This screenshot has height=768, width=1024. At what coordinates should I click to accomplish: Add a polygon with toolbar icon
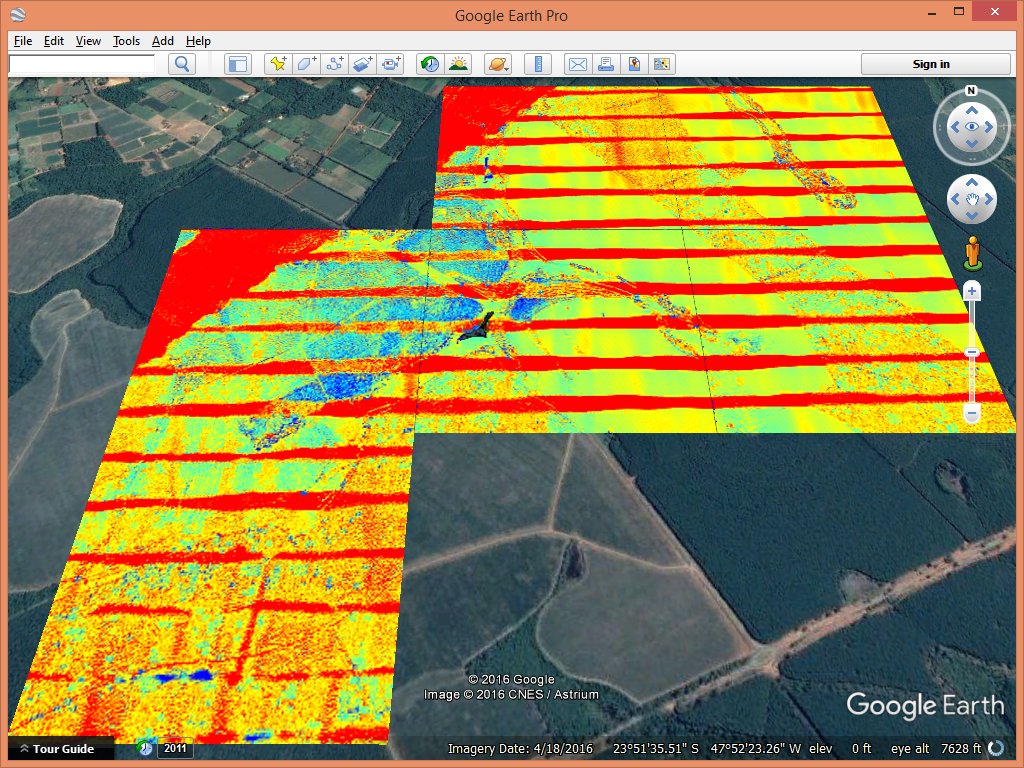click(x=307, y=64)
